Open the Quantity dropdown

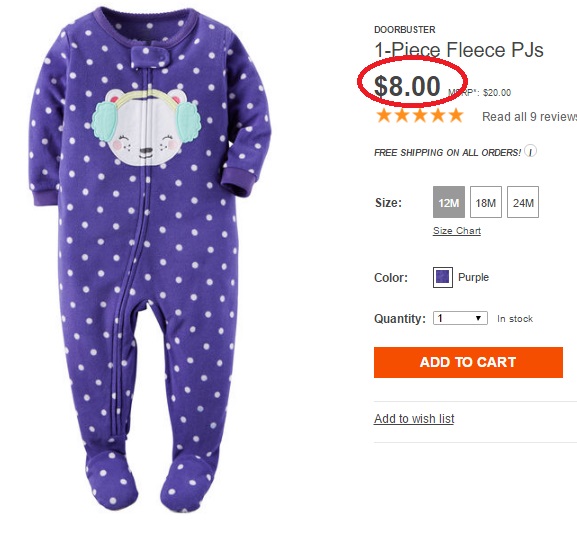pos(460,318)
